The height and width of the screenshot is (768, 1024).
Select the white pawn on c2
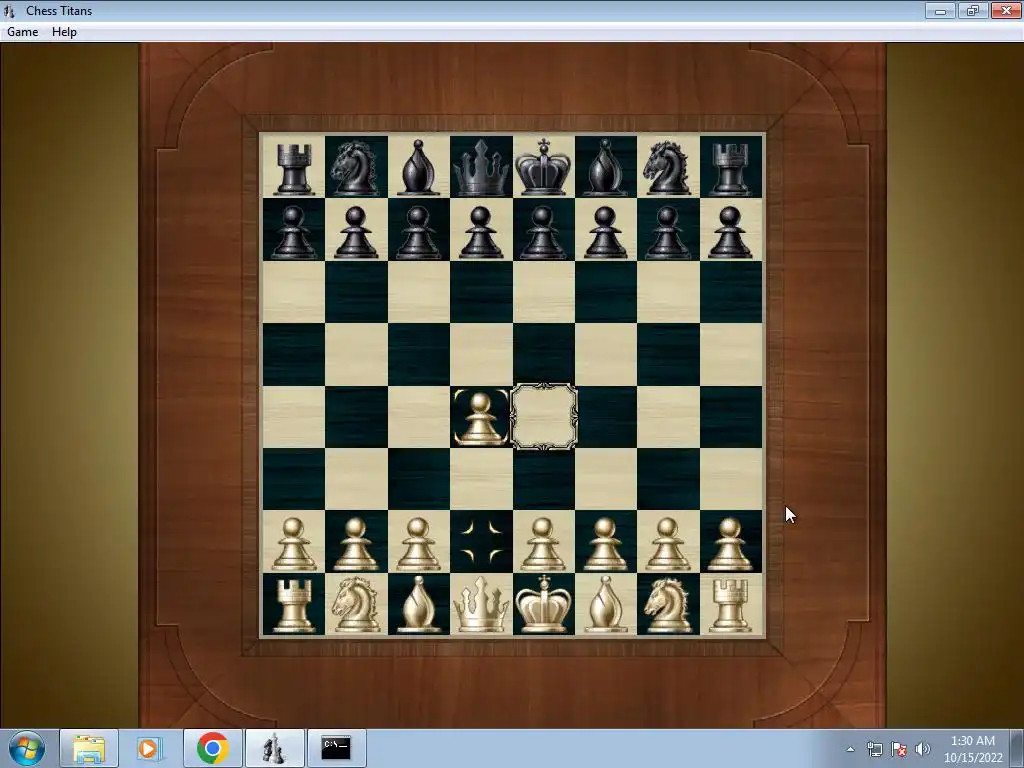pyautogui.click(x=419, y=543)
